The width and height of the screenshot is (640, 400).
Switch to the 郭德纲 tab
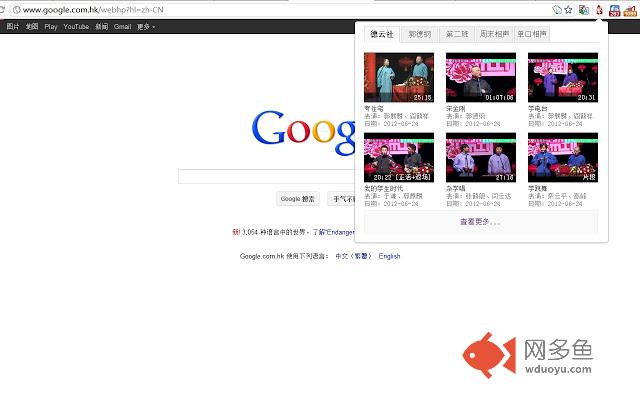[420, 34]
